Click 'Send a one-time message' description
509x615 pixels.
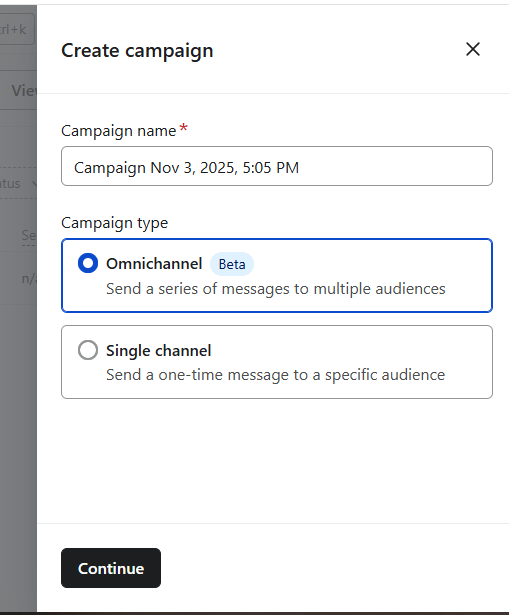pos(275,375)
